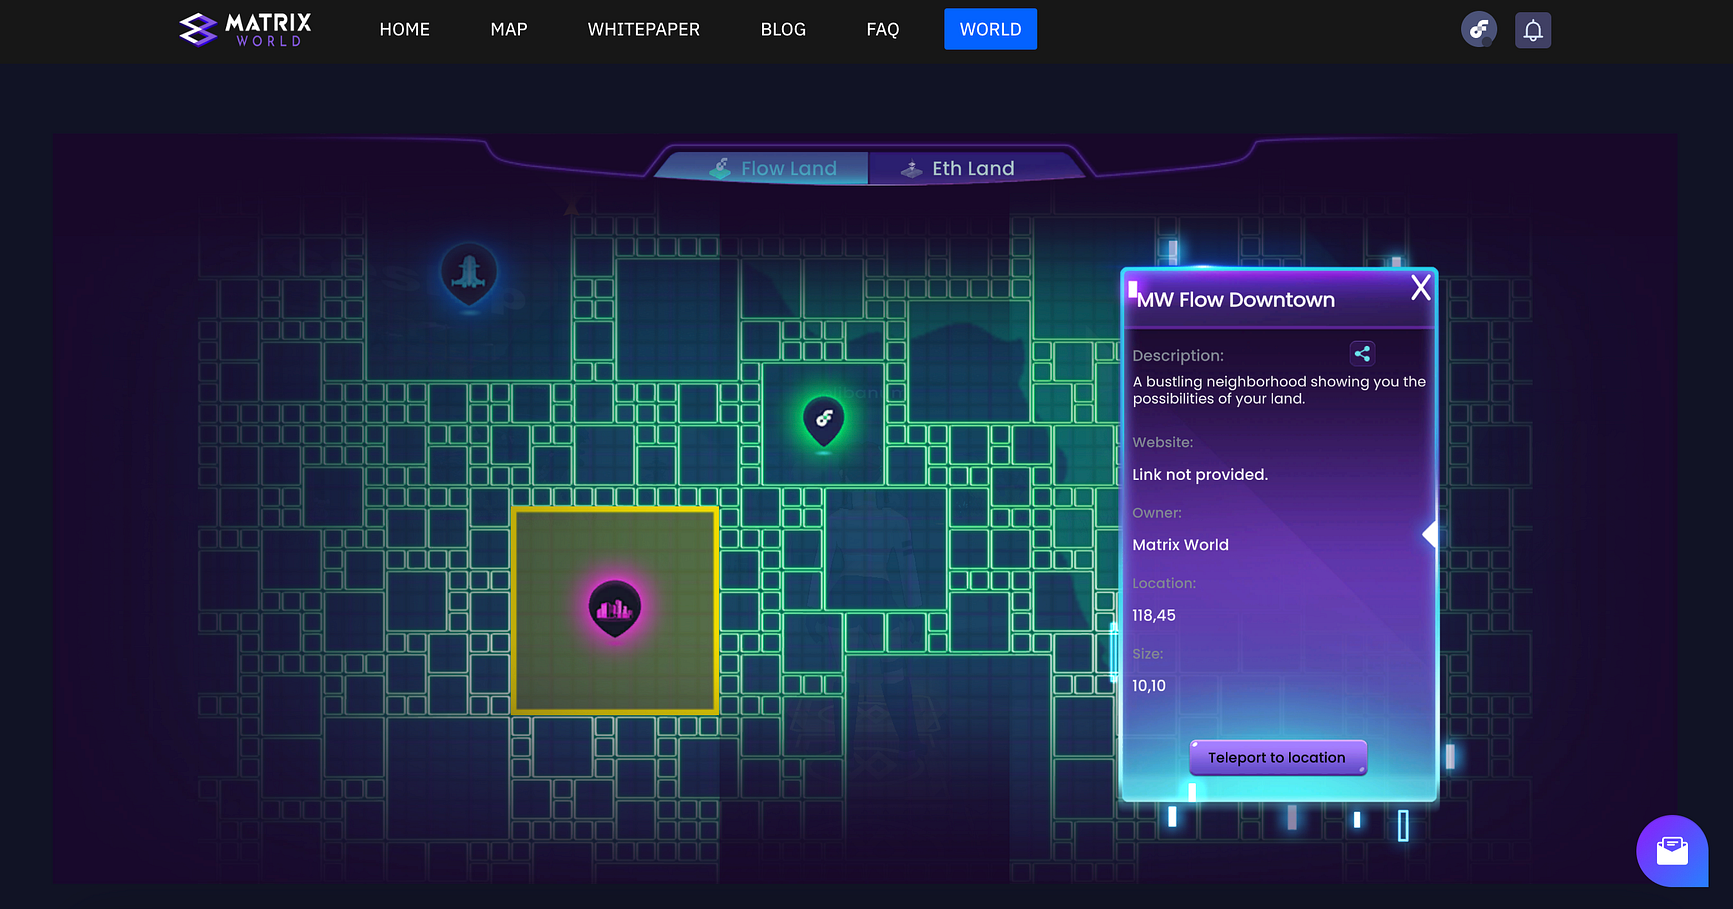Open the FAQ page
This screenshot has width=1733, height=909.
(882, 30)
